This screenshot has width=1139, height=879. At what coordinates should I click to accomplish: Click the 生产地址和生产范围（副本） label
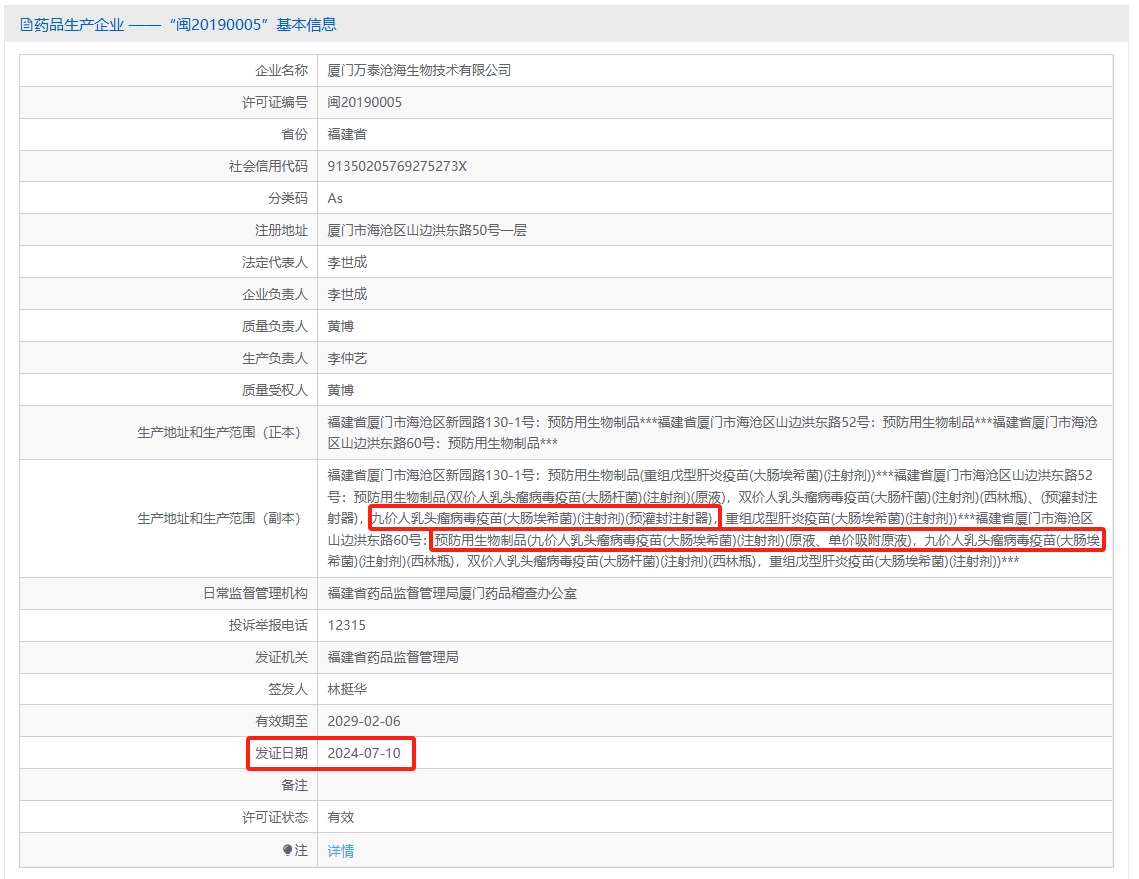[219, 518]
